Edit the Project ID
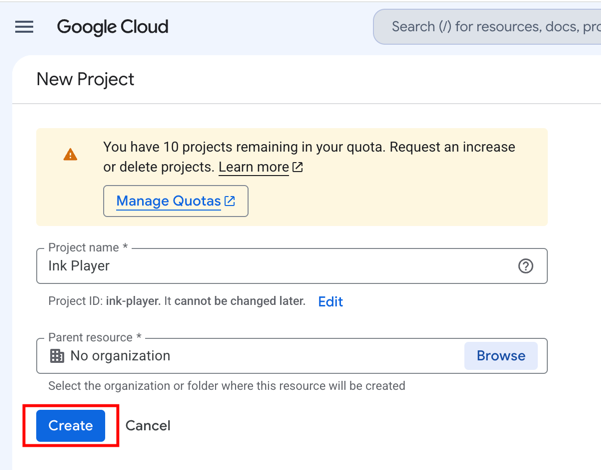 pyautogui.click(x=330, y=302)
